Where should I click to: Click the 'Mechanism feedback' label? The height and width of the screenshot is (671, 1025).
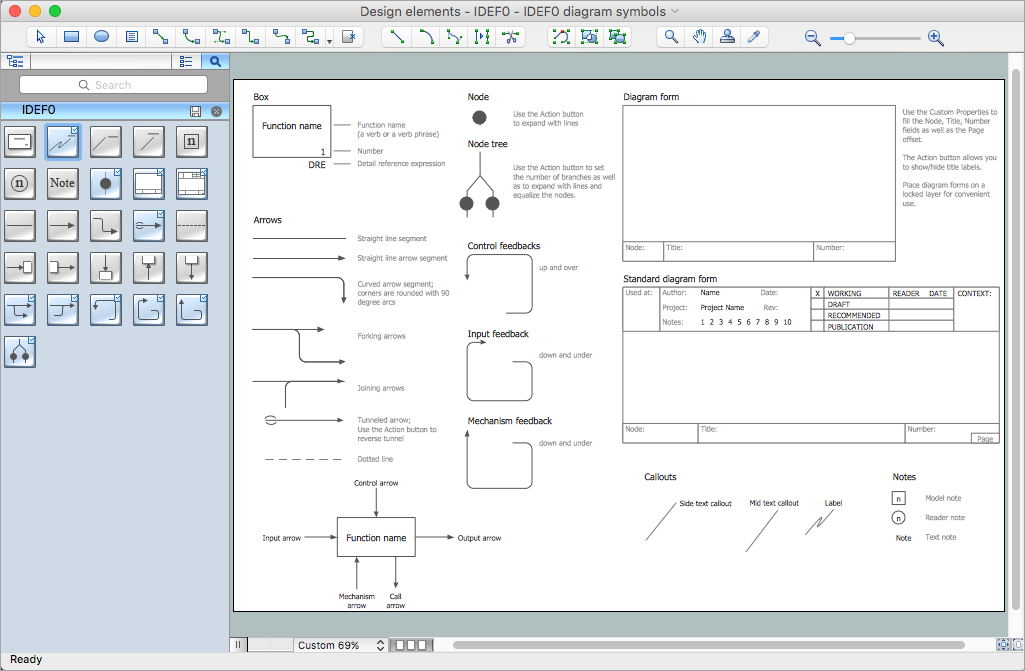[x=509, y=421]
